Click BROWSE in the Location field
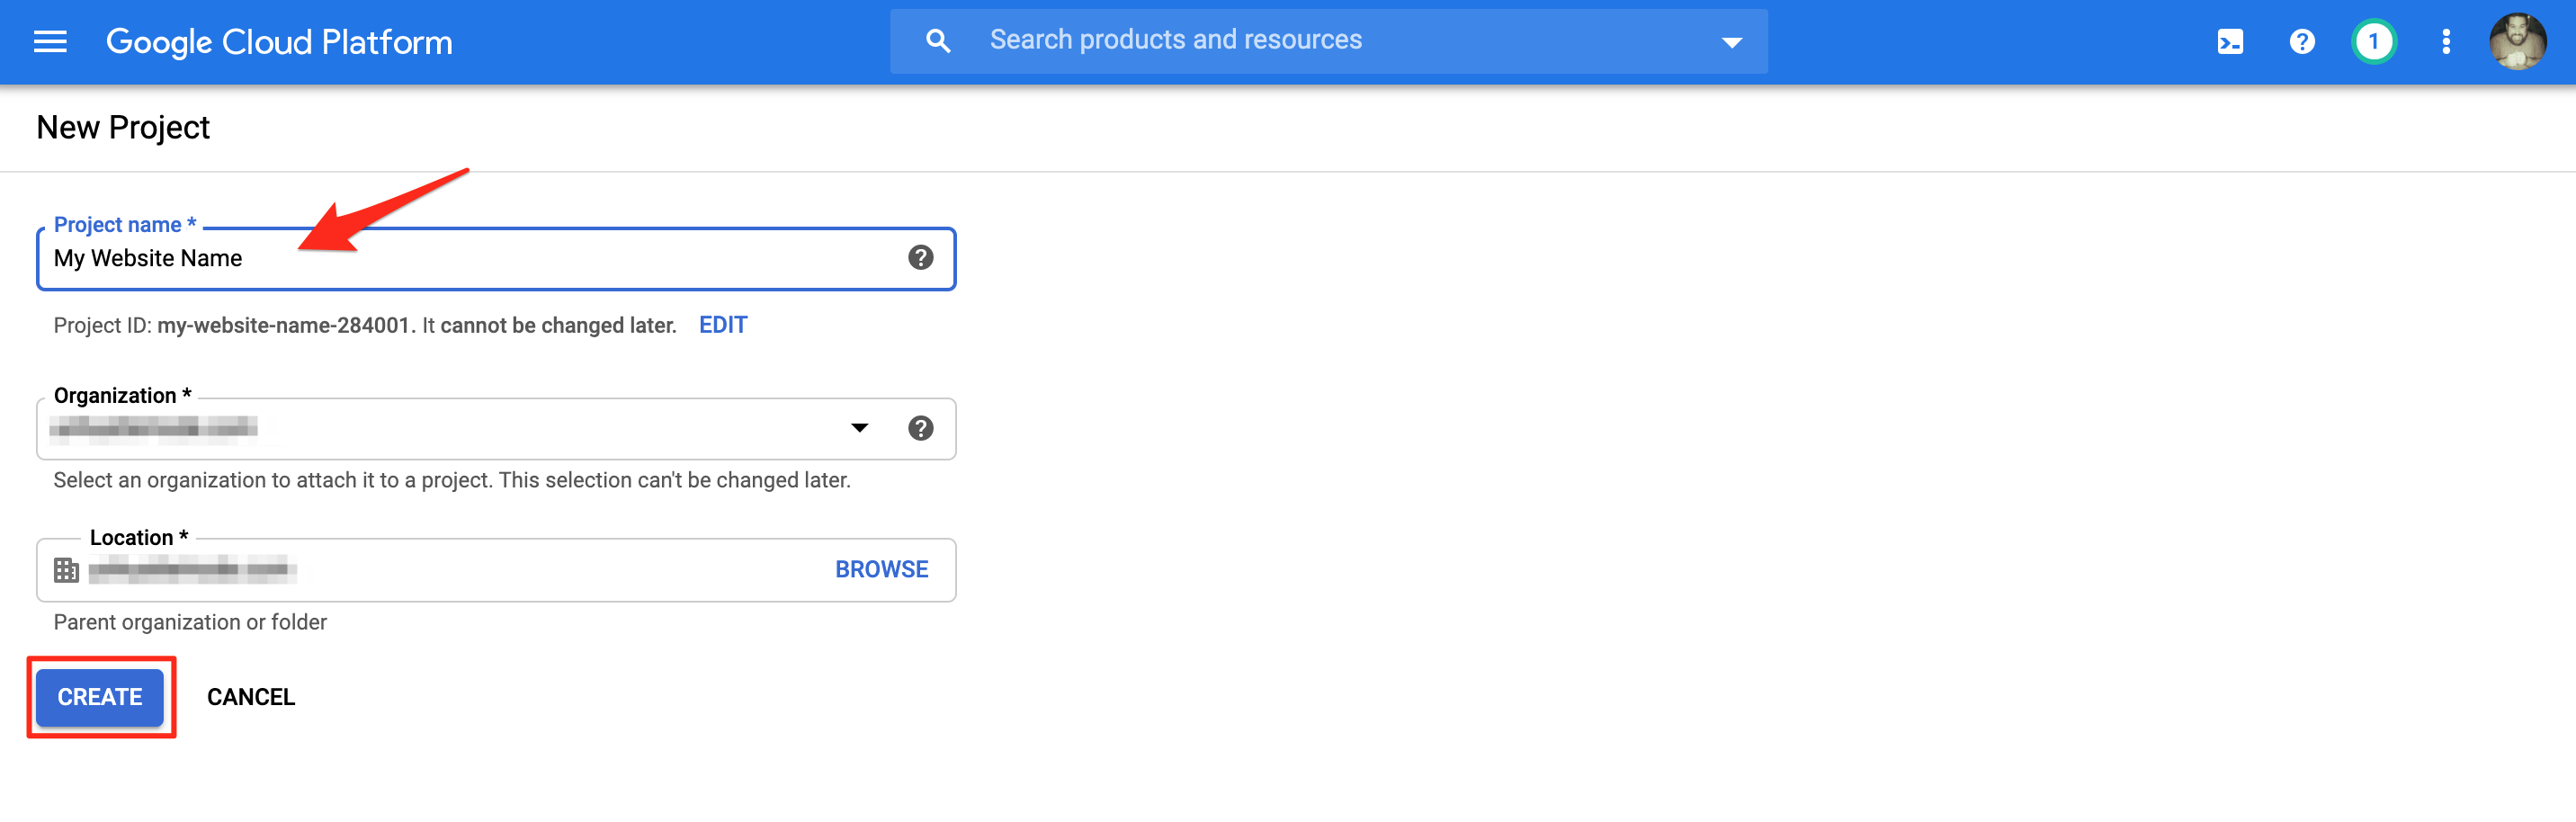The width and height of the screenshot is (2576, 822). click(881, 569)
